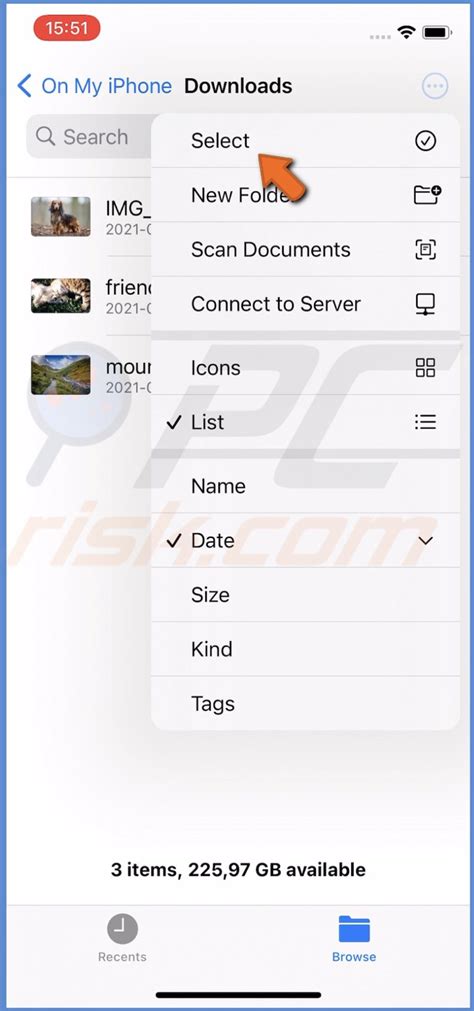
Task: Go back via blue chevron
Action: point(25,86)
